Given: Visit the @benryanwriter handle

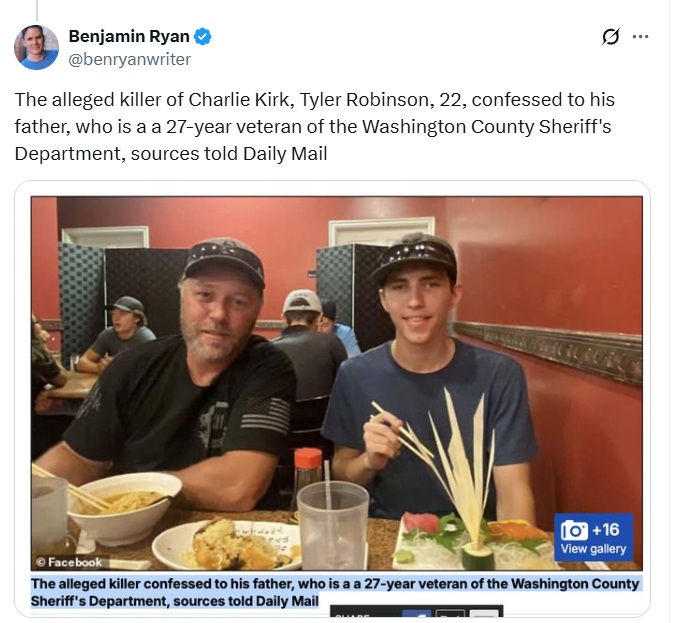Looking at the screenshot, I should click(x=129, y=59).
